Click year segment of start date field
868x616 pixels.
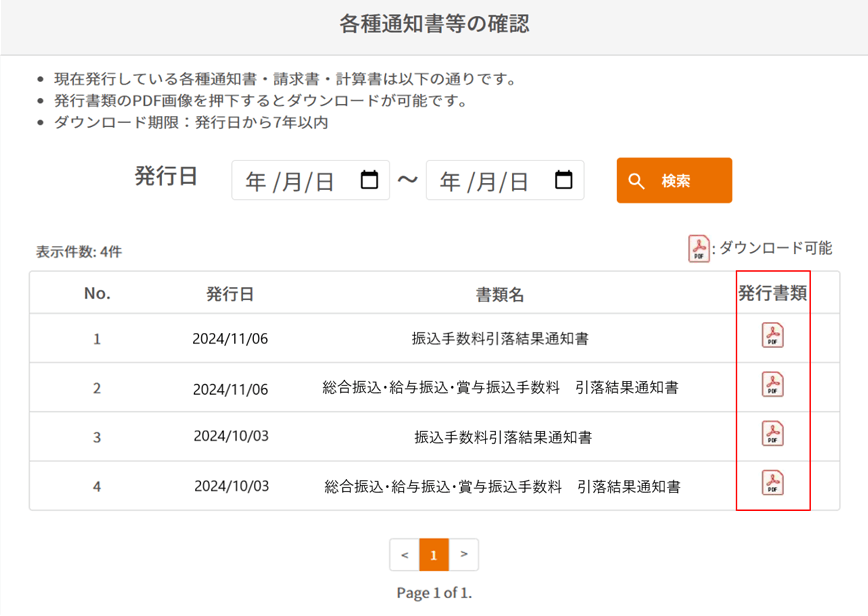pyautogui.click(x=256, y=181)
